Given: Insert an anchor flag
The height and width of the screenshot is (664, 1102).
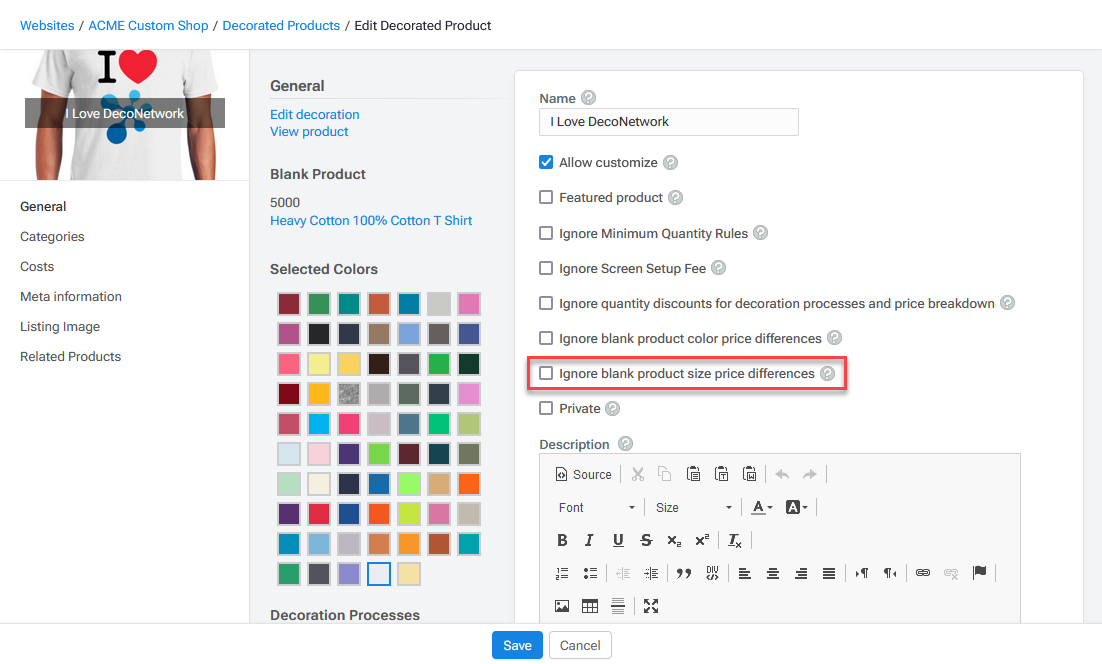Looking at the screenshot, I should click(x=979, y=573).
